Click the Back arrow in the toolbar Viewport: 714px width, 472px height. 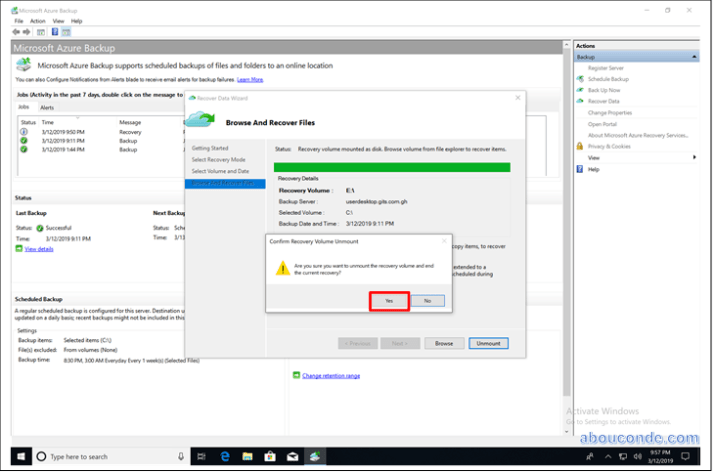16,31
